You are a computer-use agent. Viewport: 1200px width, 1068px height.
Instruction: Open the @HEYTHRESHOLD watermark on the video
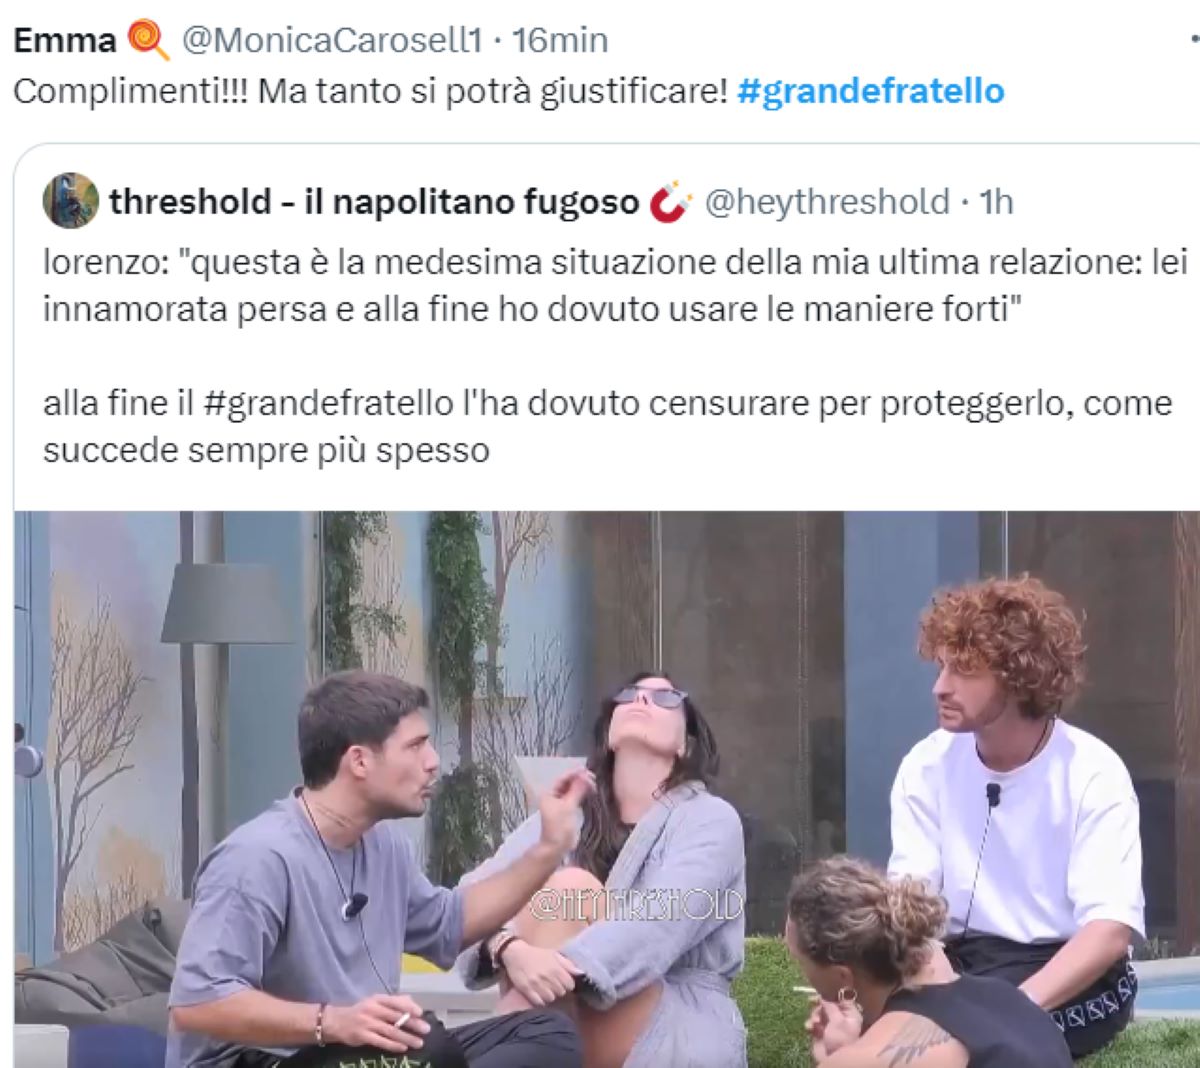coord(636,905)
